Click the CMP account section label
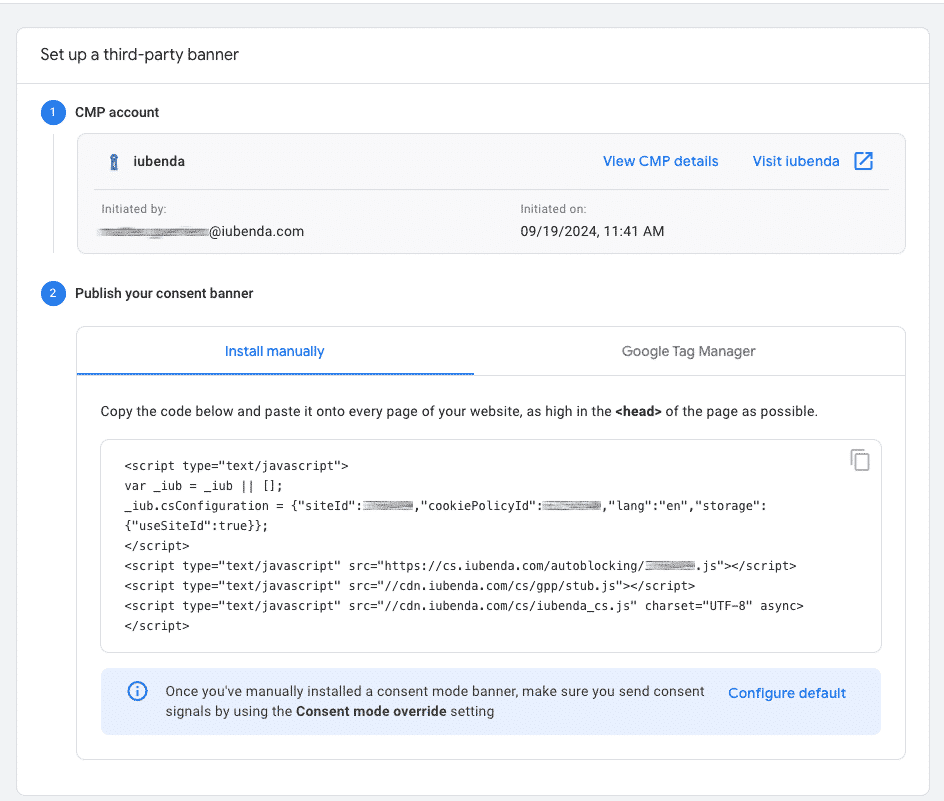 115,112
